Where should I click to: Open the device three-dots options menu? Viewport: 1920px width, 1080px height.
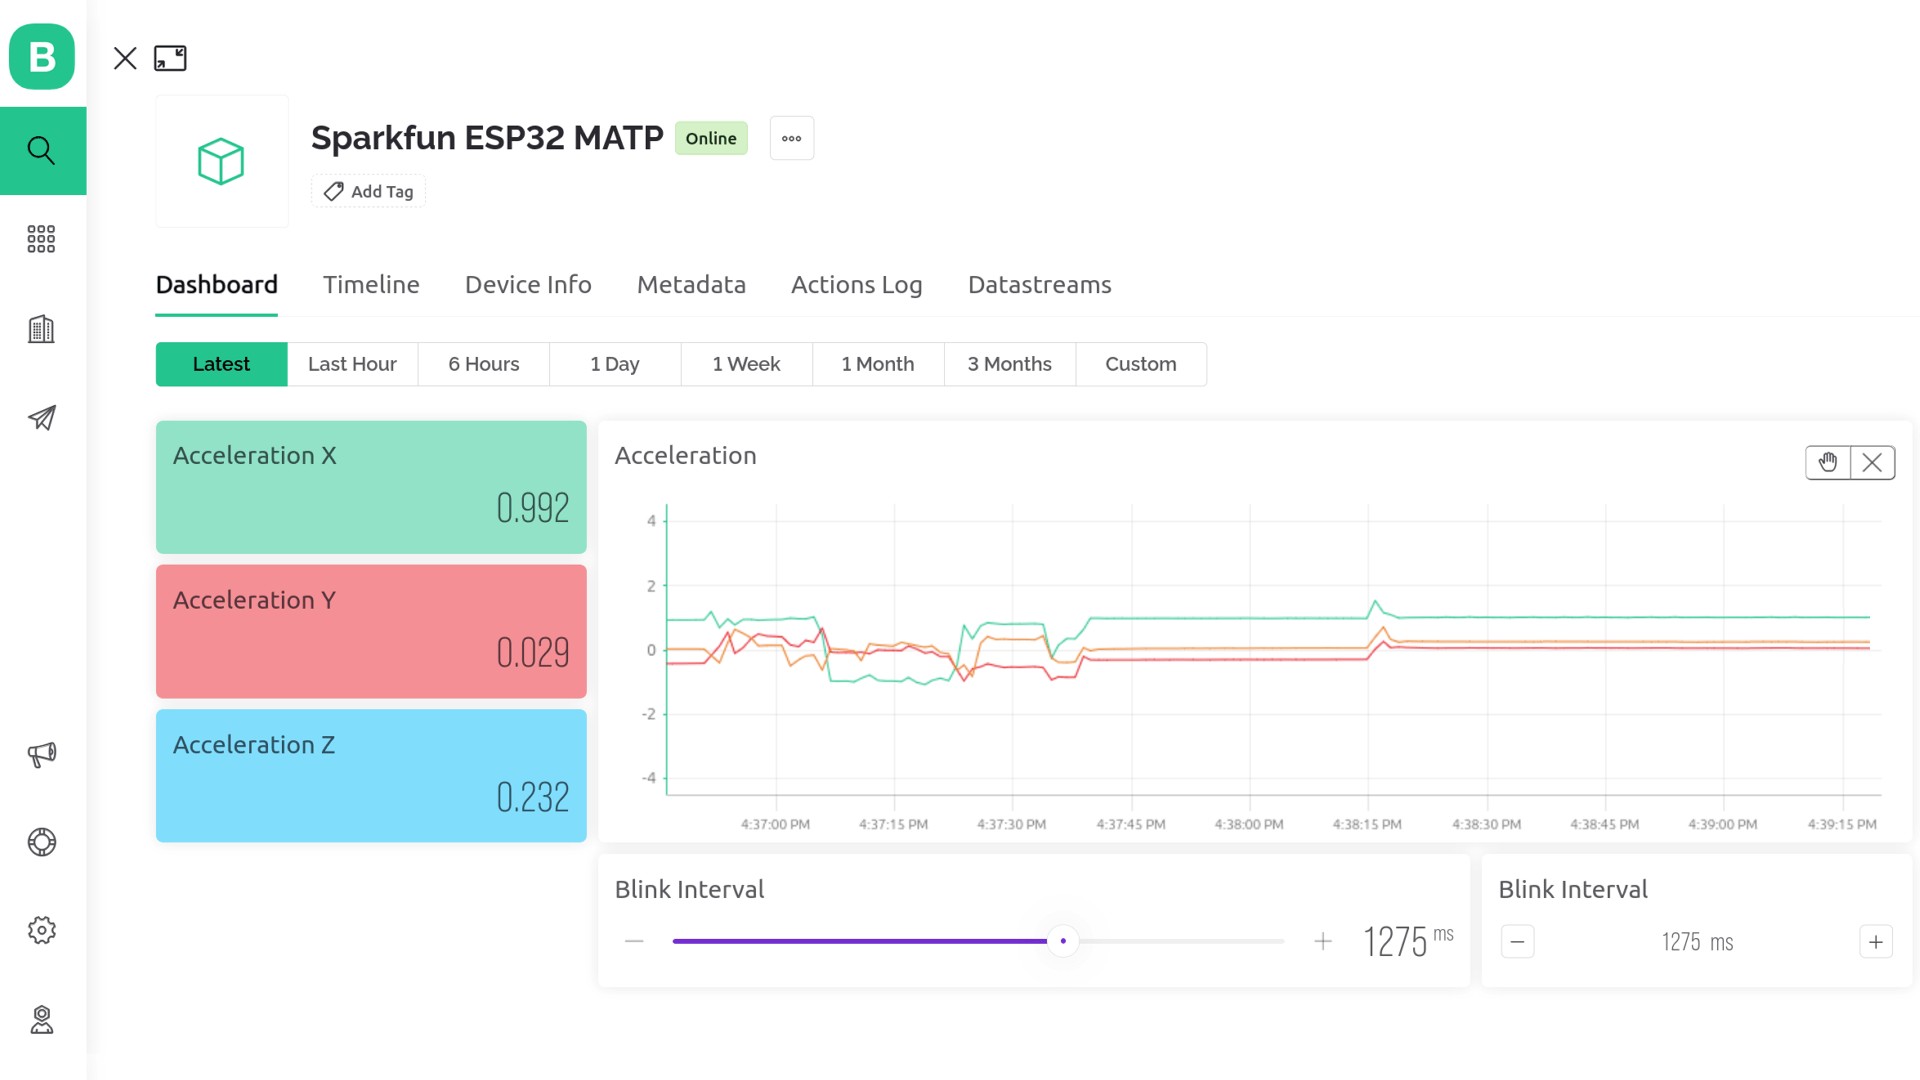click(x=792, y=138)
